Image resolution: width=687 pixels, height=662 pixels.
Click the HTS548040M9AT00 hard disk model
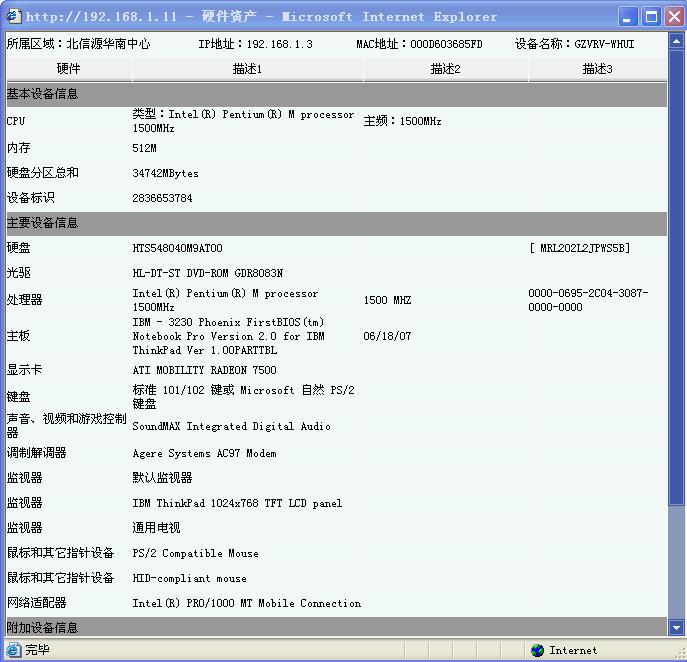(177, 248)
